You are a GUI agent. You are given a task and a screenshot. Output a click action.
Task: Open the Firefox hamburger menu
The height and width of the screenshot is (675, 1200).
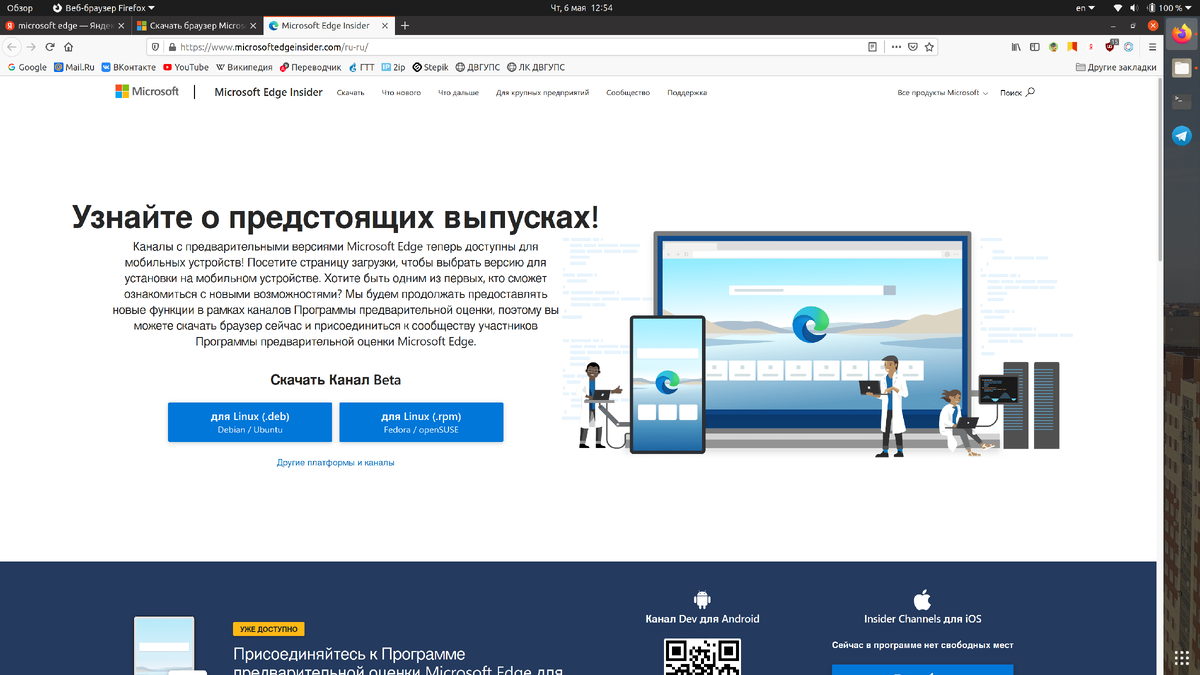[1152, 47]
